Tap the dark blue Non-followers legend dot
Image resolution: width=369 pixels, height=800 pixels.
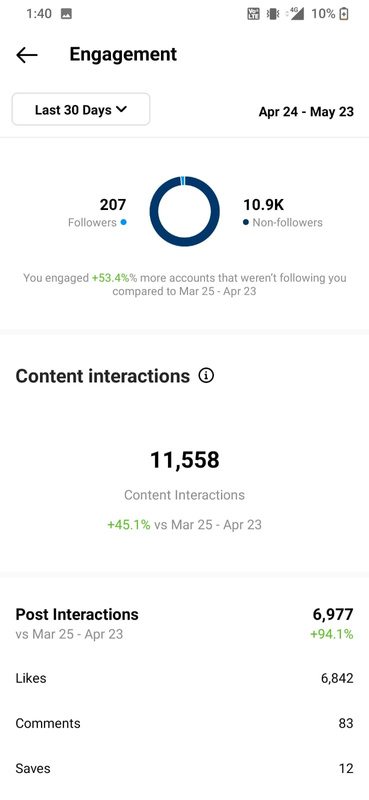tap(246, 222)
